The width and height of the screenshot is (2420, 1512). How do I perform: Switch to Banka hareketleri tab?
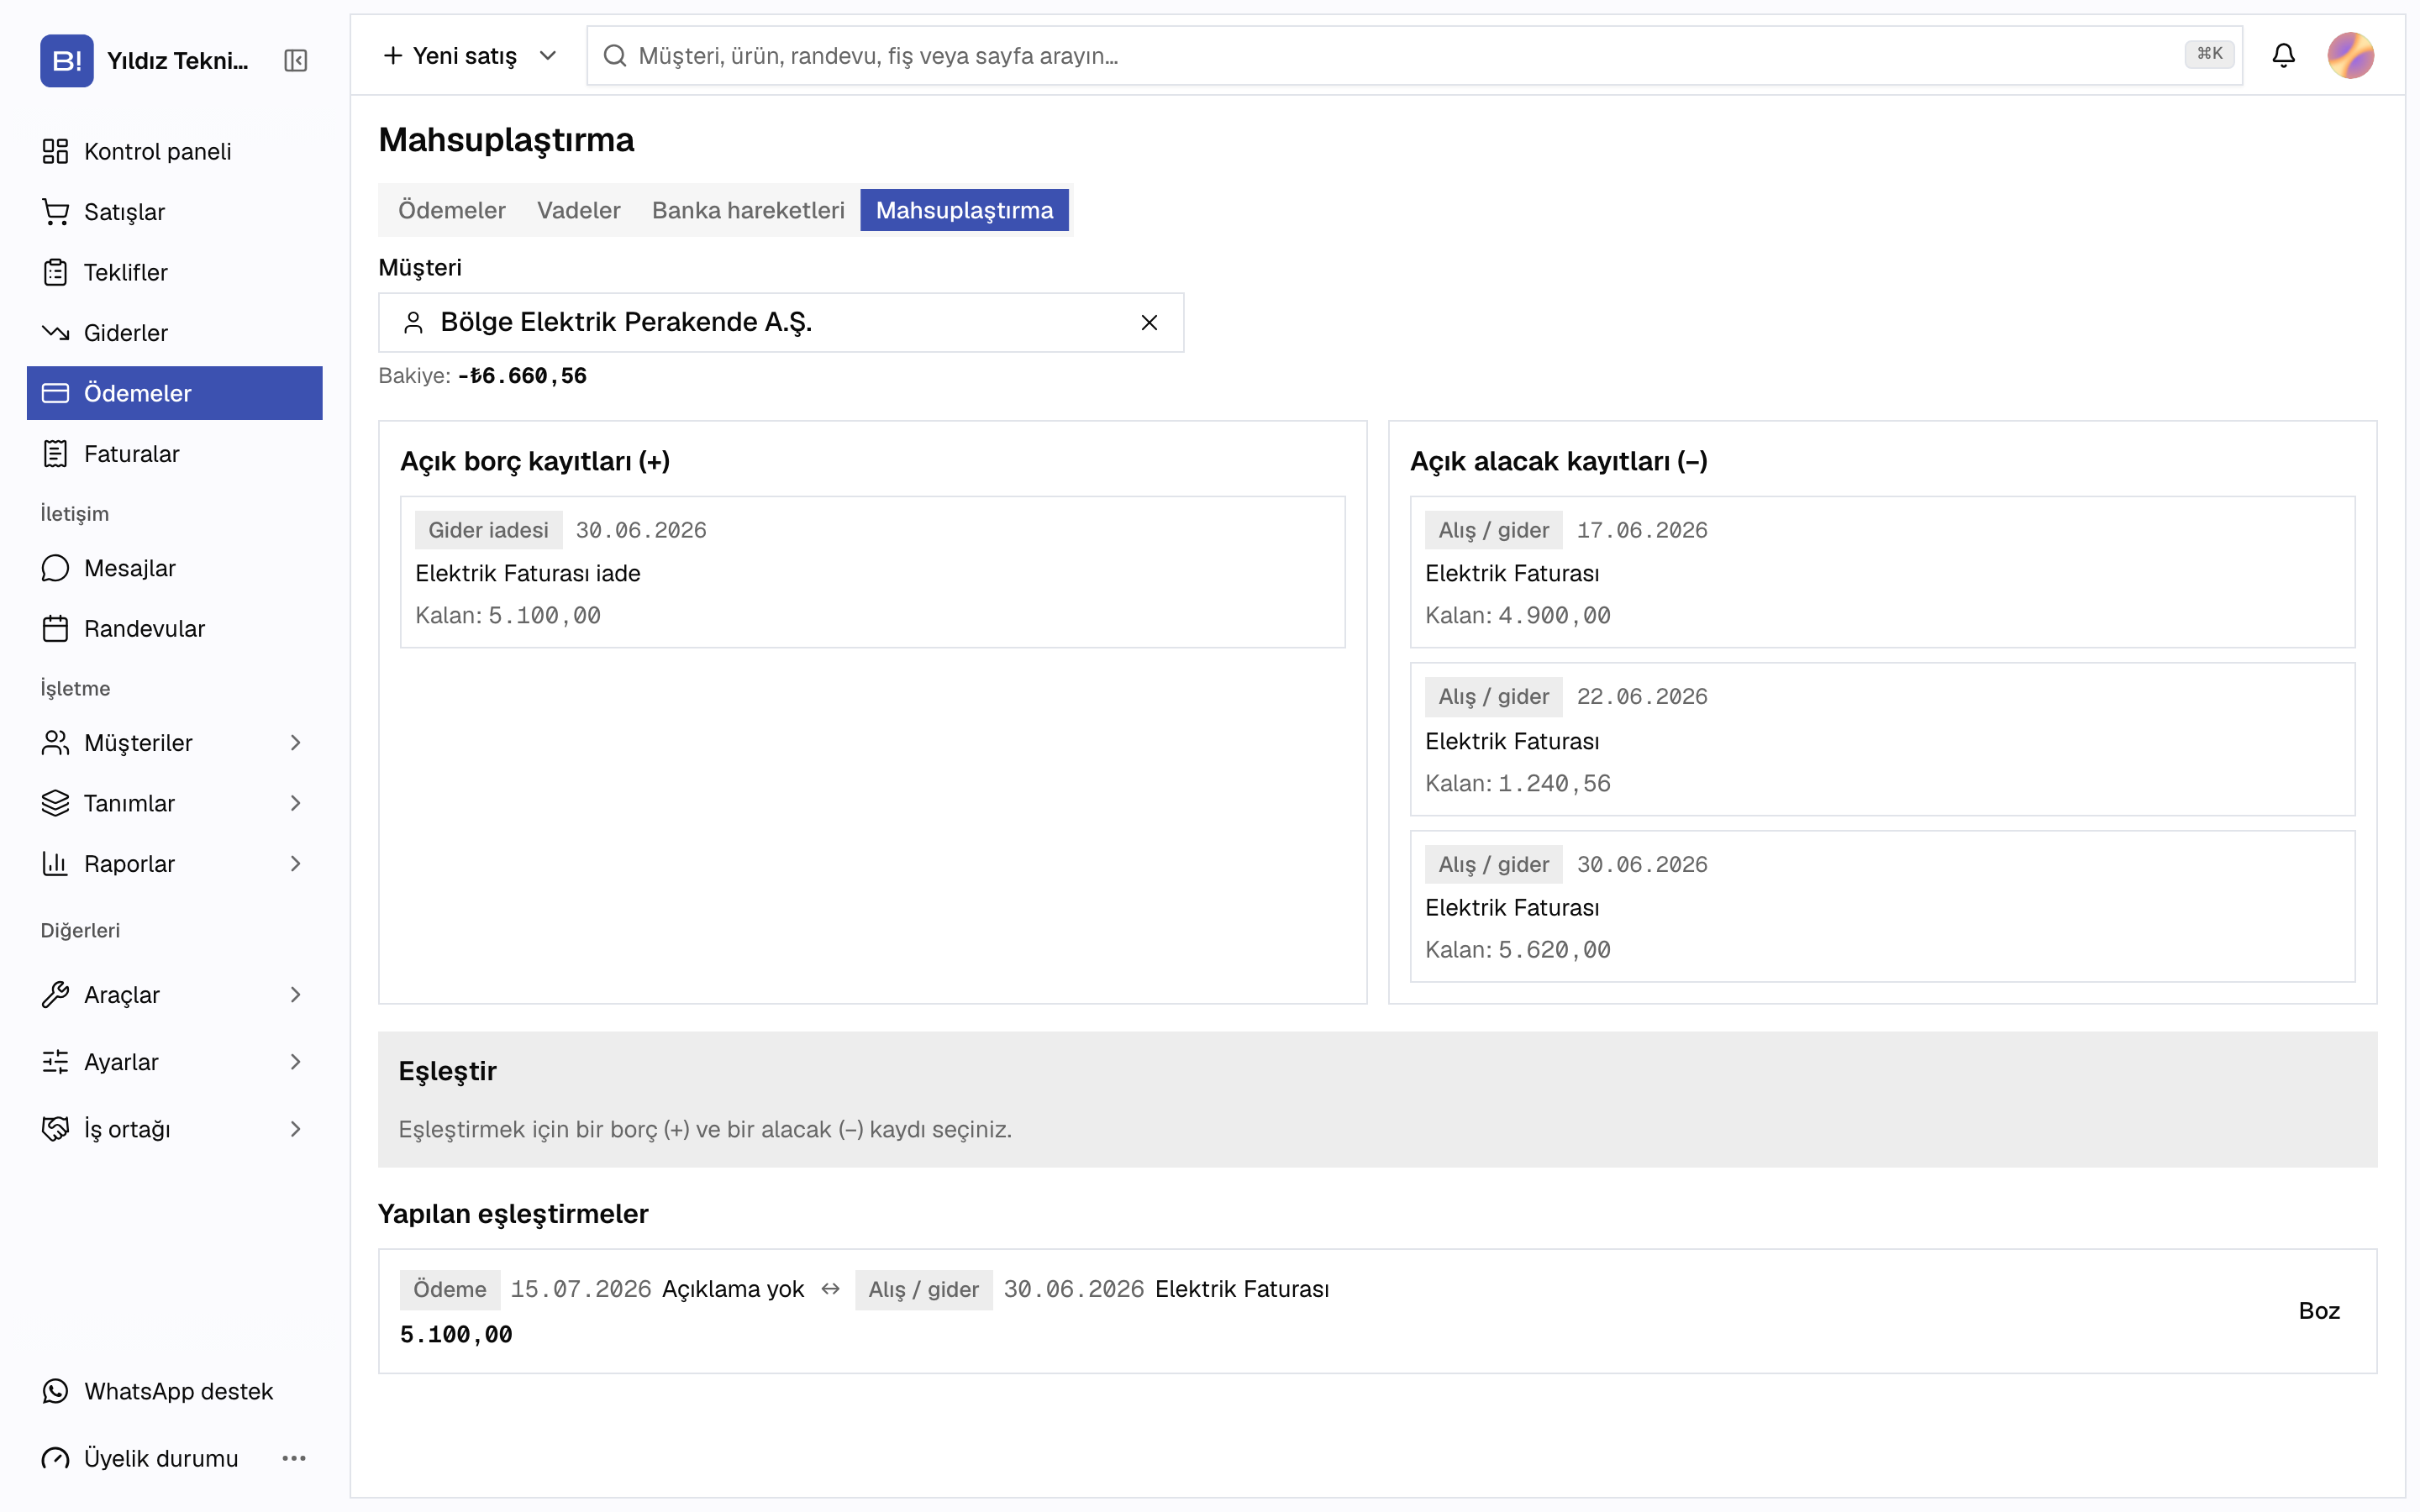[748, 210]
